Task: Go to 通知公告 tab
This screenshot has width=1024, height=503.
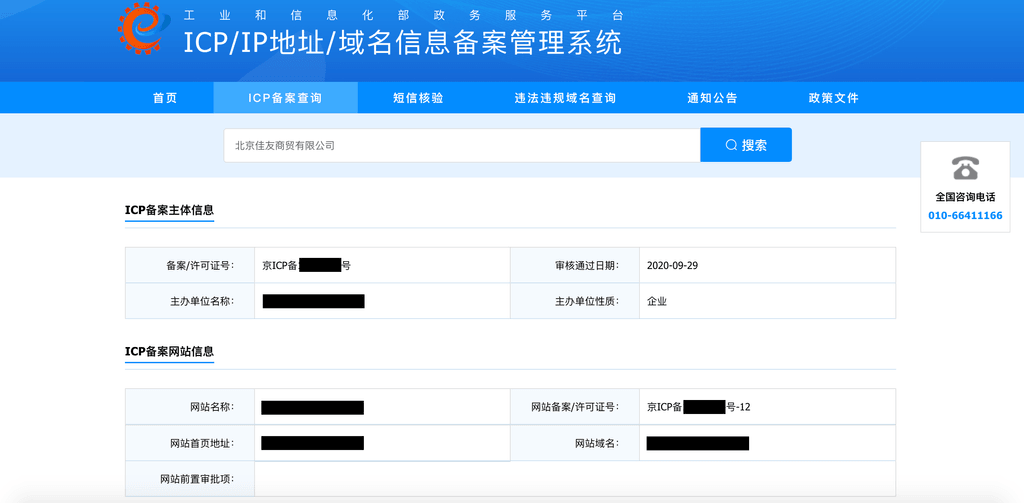Action: pyautogui.click(x=712, y=98)
